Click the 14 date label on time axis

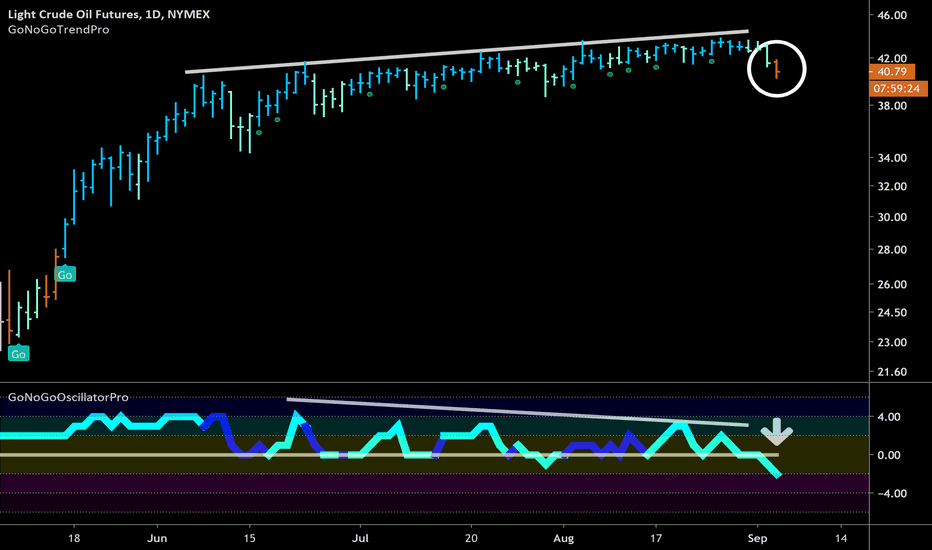840,538
